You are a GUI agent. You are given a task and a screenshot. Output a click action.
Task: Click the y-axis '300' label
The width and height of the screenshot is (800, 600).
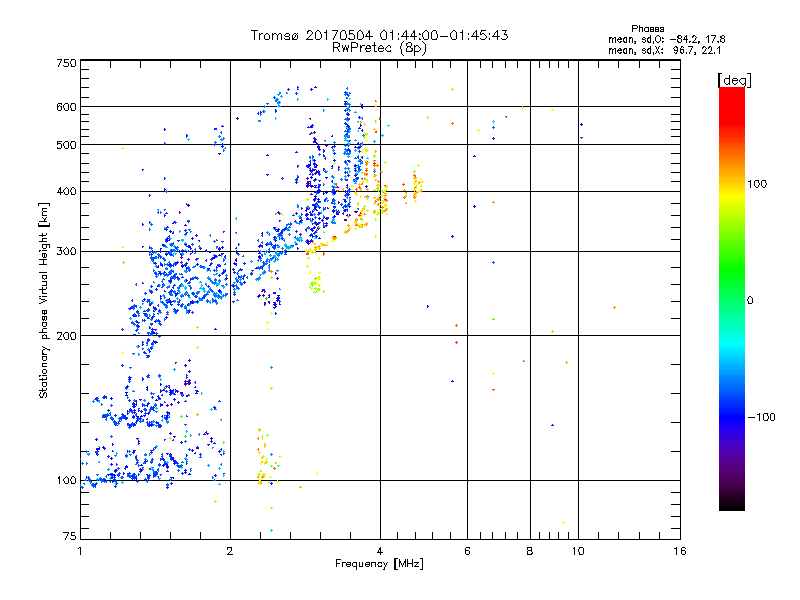pos(67,251)
